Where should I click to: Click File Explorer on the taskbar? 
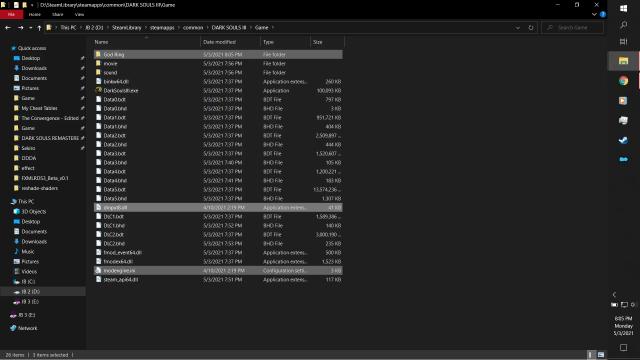623,61
